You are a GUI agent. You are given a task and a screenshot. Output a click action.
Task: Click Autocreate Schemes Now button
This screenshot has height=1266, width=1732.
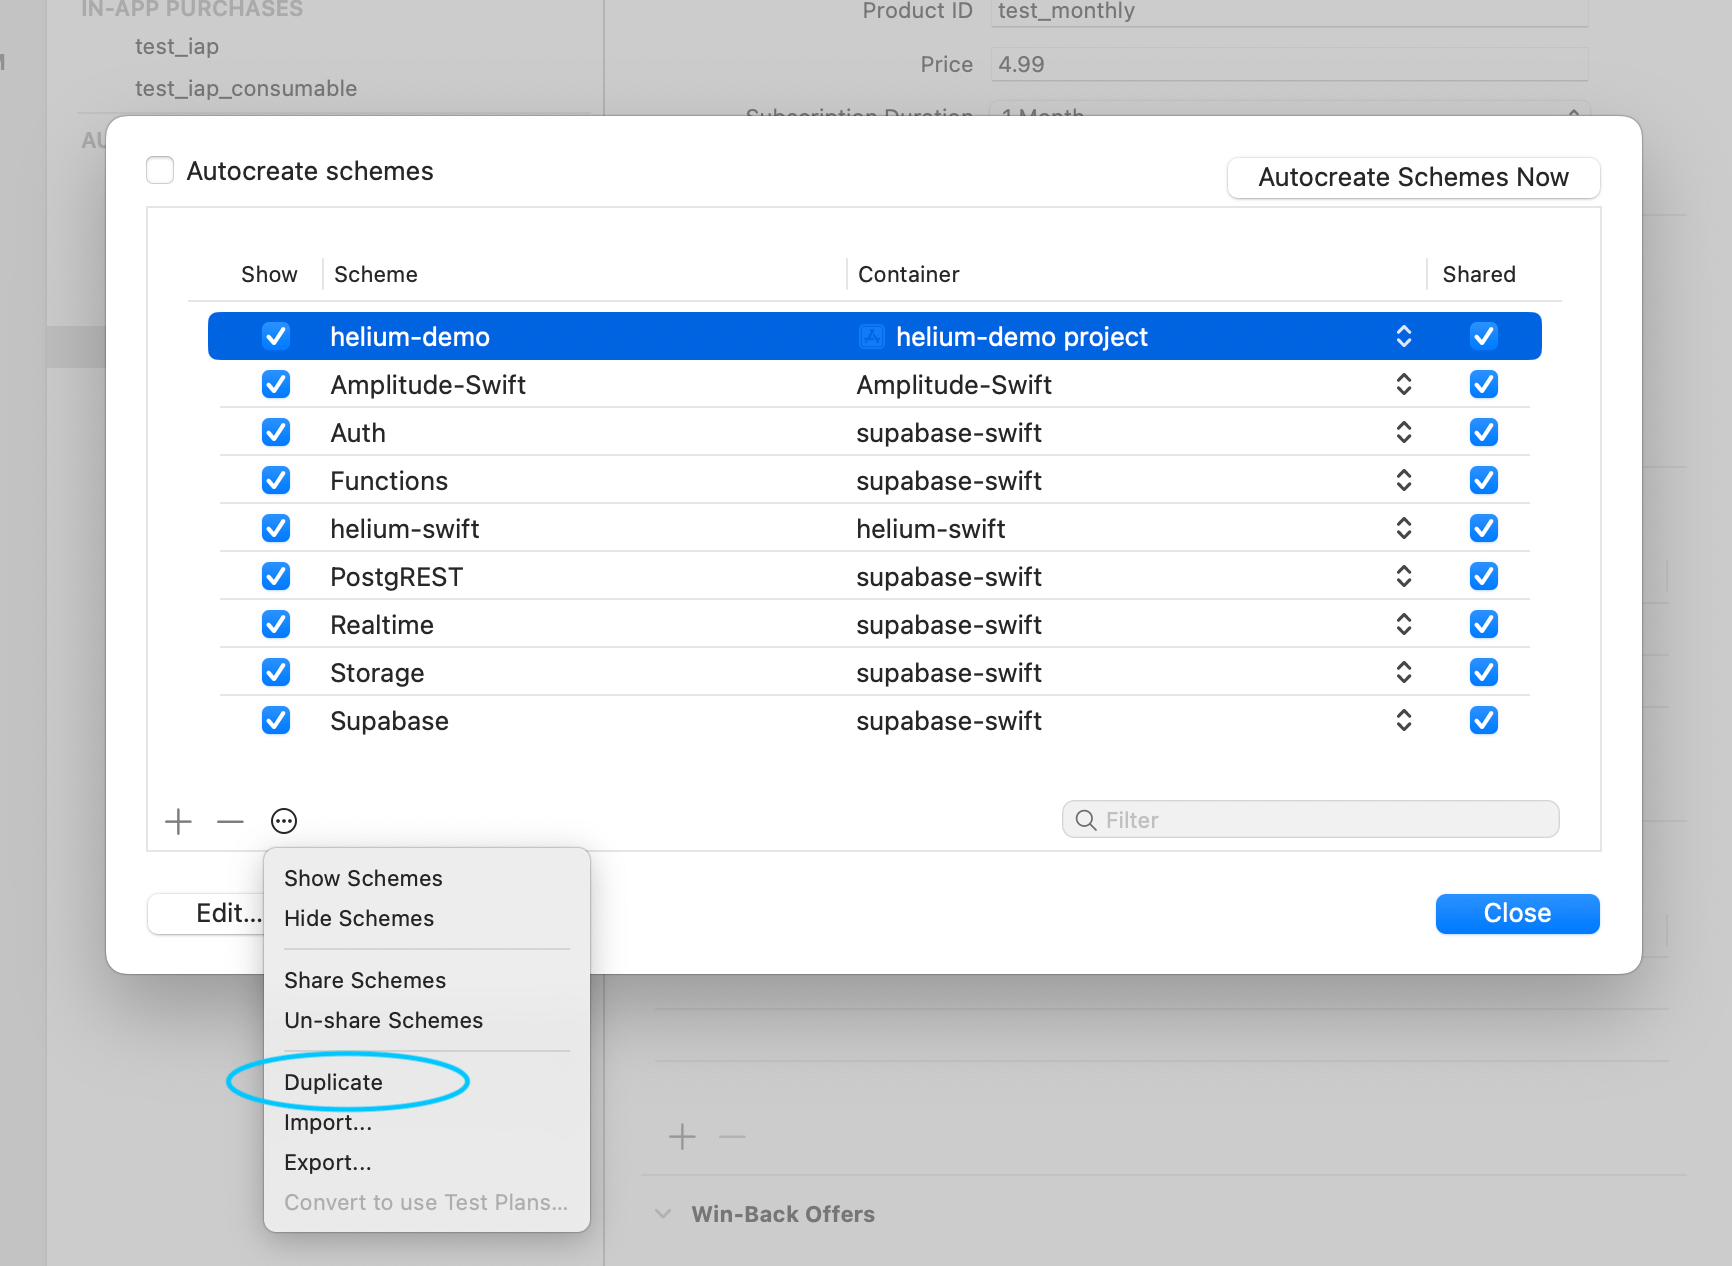(1413, 177)
